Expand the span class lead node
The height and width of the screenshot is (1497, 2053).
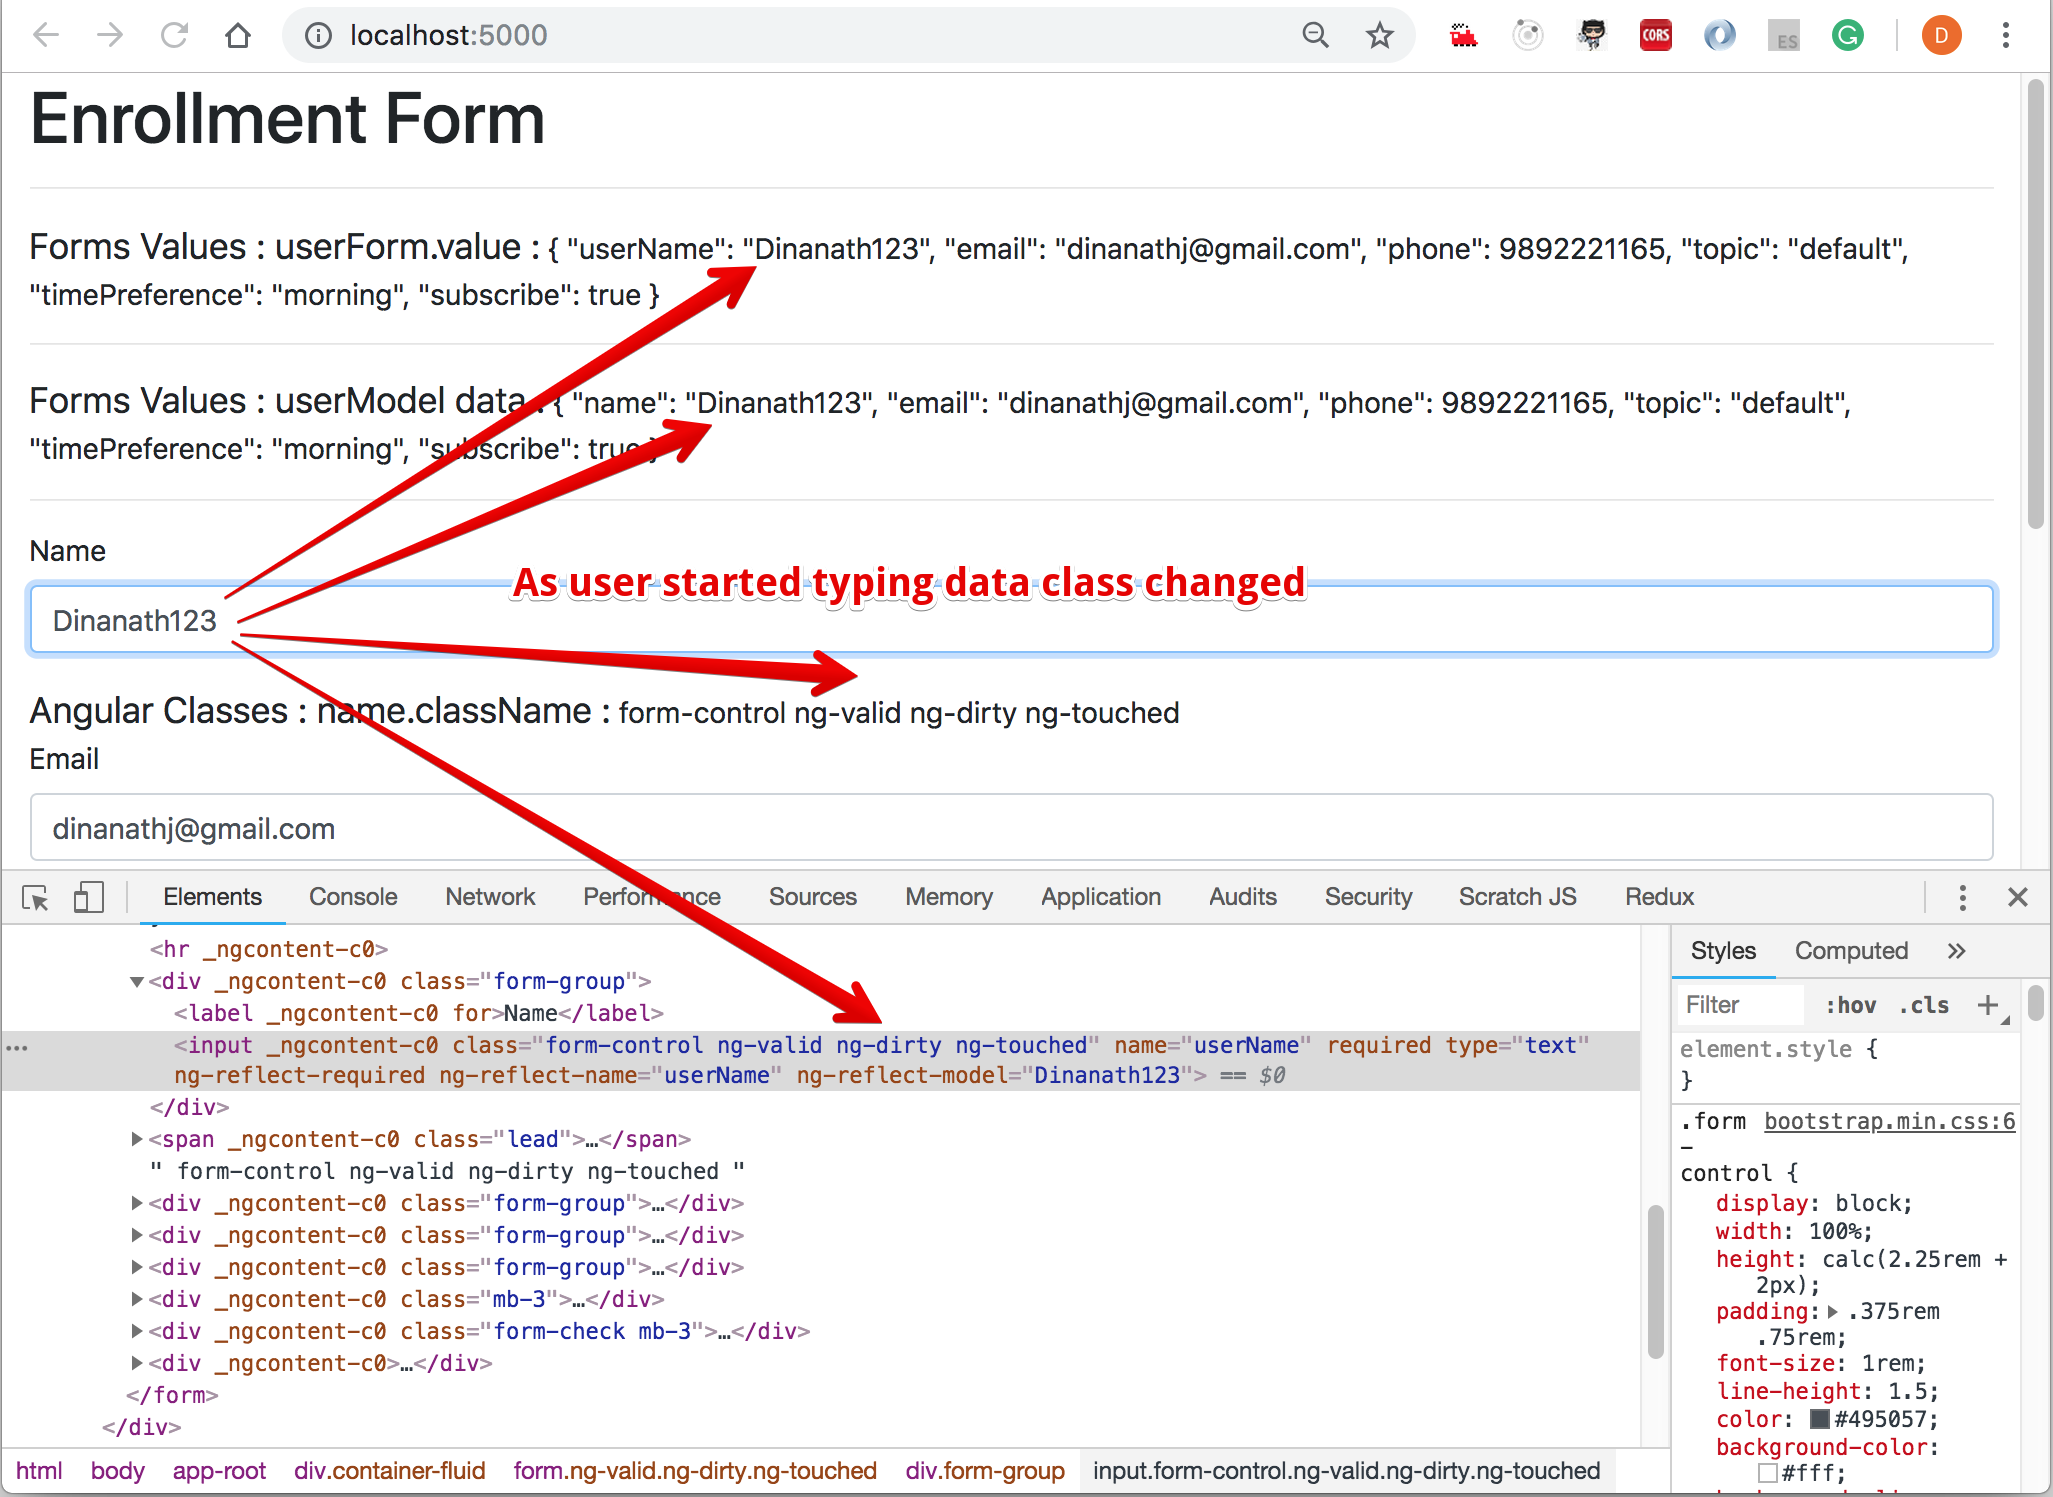pyautogui.click(x=137, y=1139)
